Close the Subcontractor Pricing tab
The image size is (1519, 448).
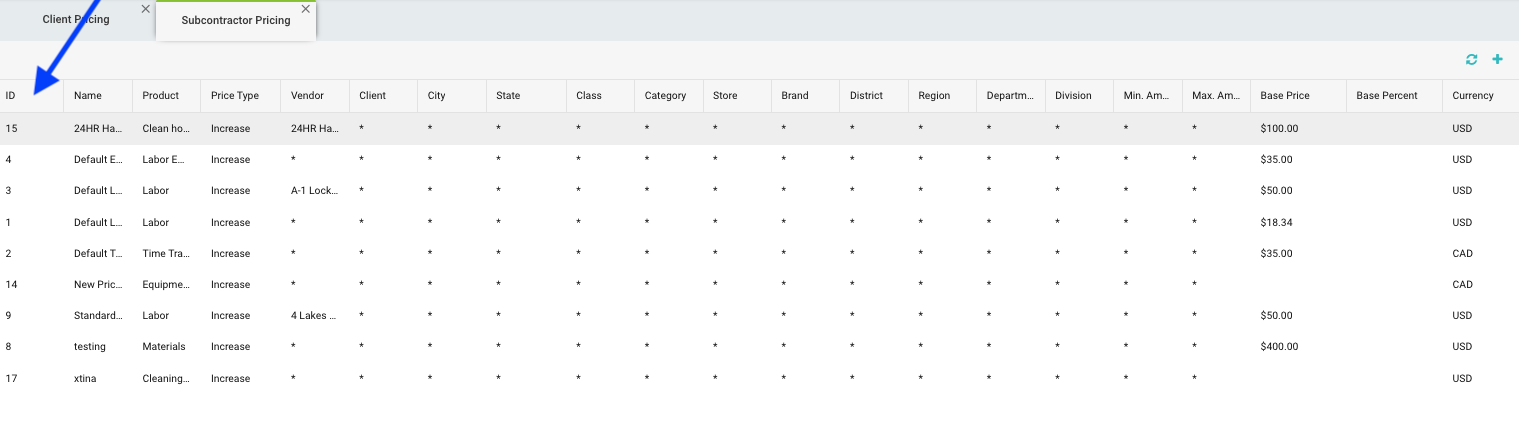click(306, 9)
